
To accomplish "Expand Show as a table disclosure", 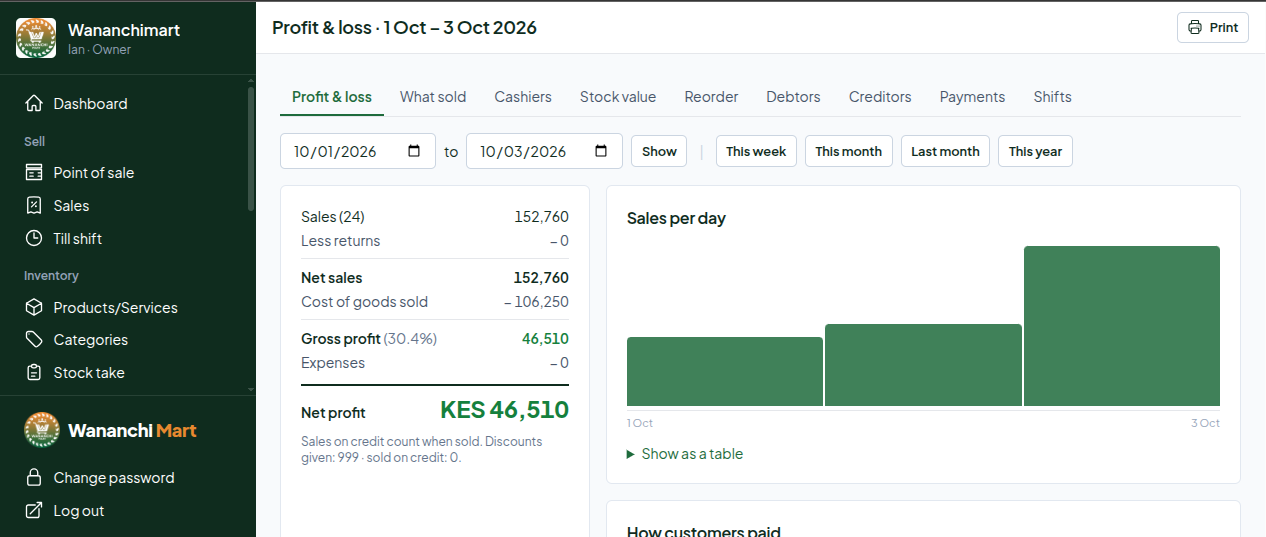I will click(x=685, y=454).
